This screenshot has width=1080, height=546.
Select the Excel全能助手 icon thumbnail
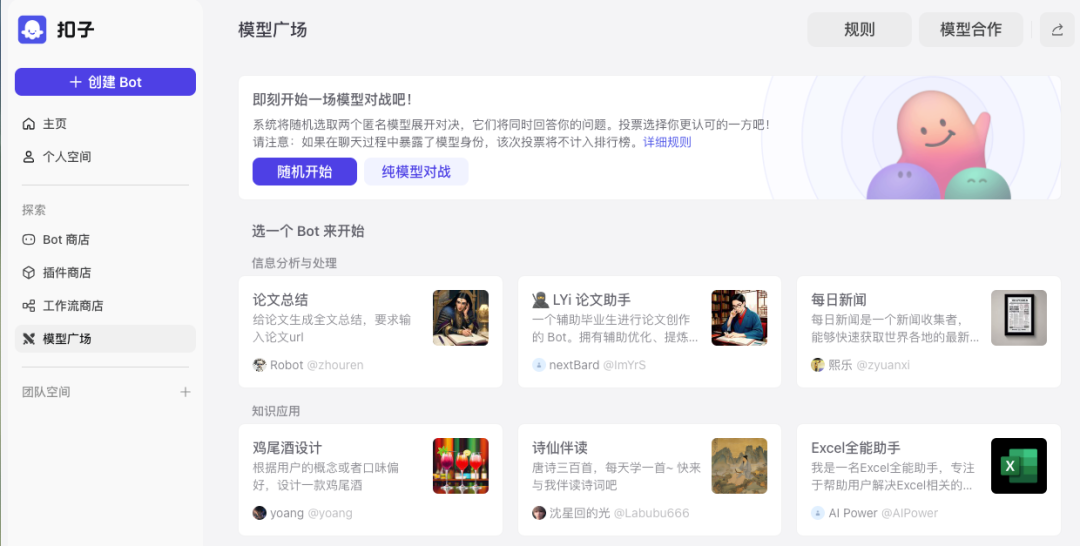[x=1019, y=465]
